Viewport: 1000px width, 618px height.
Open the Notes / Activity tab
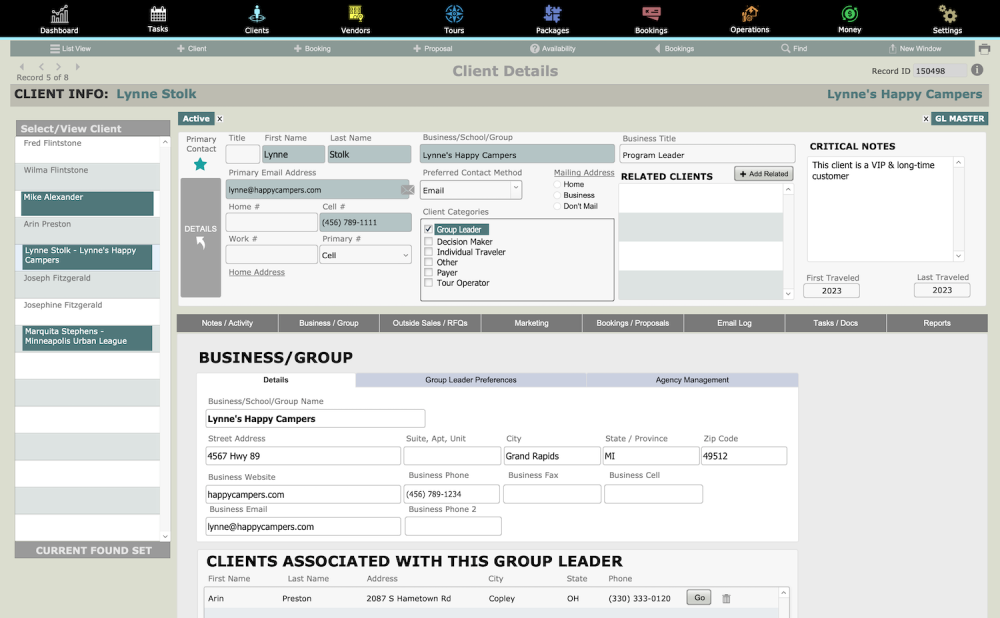coord(227,323)
